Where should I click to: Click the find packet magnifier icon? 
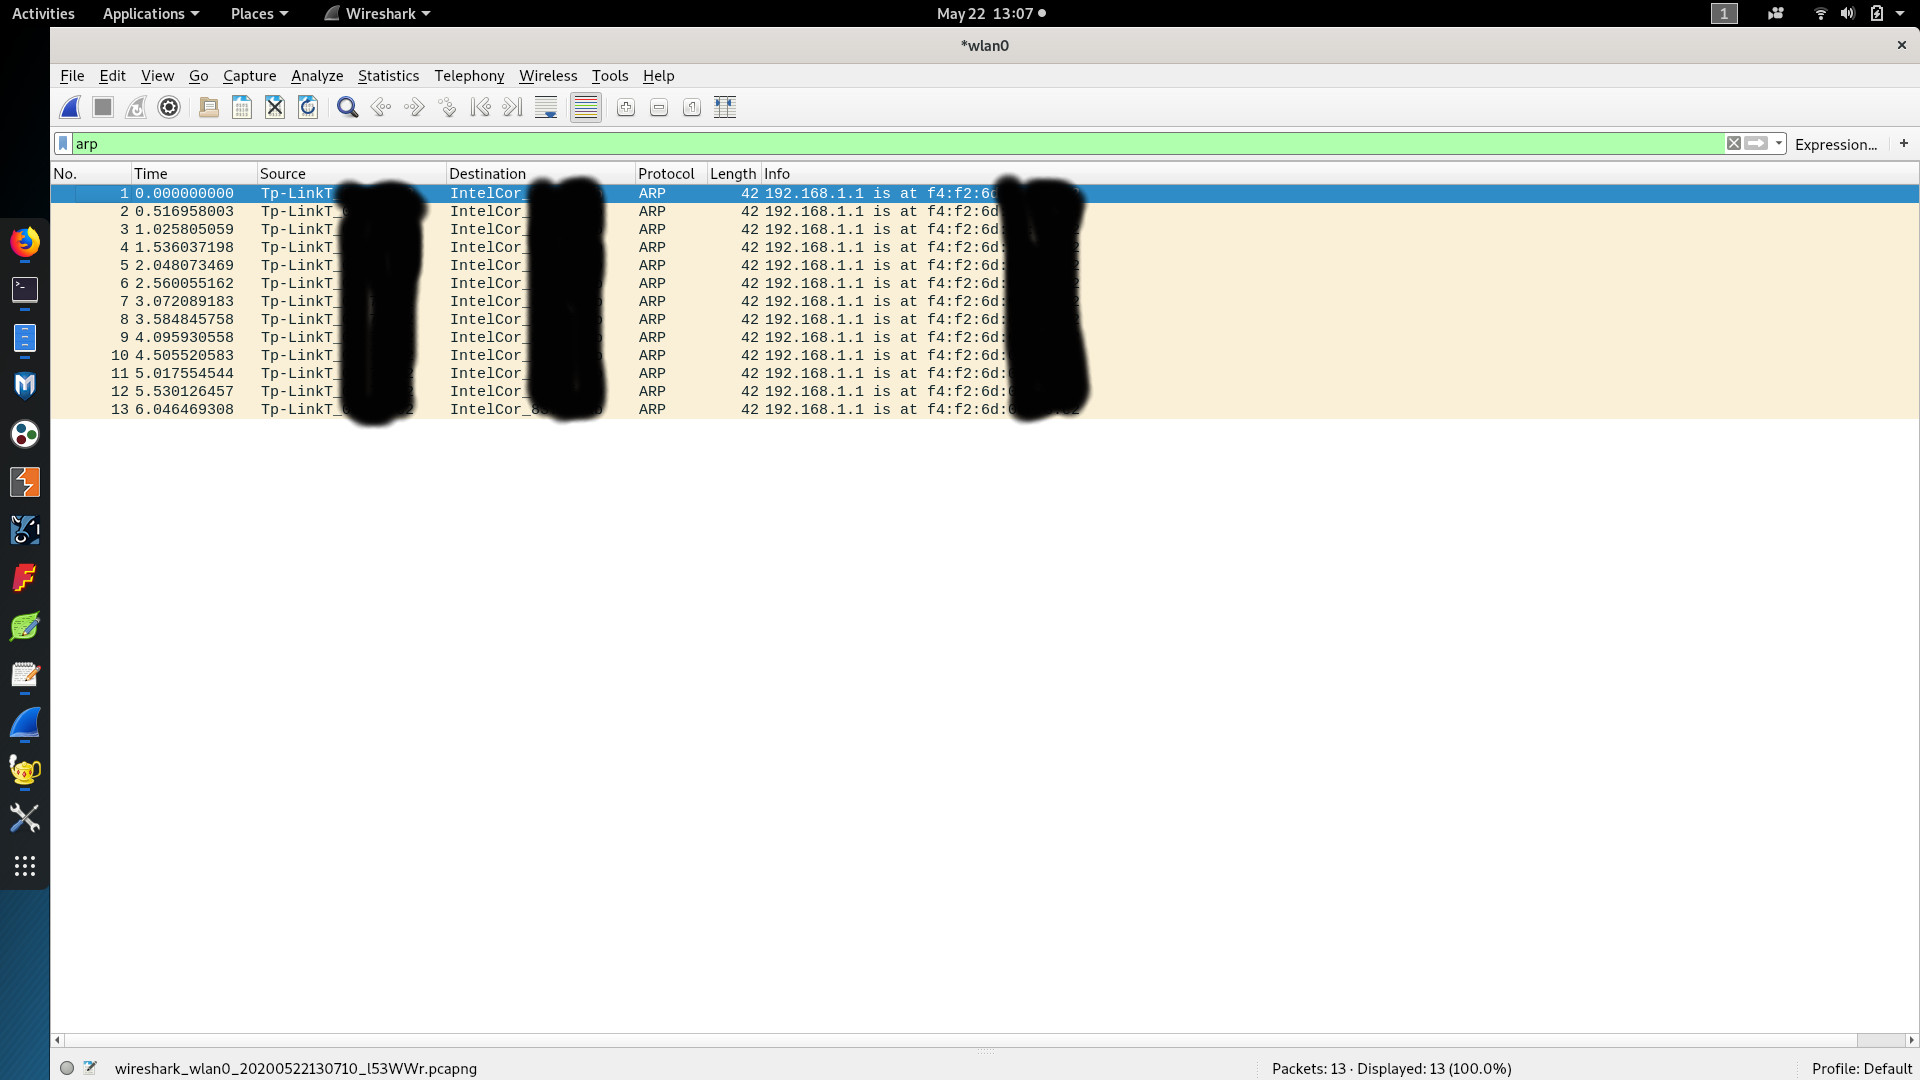point(347,107)
